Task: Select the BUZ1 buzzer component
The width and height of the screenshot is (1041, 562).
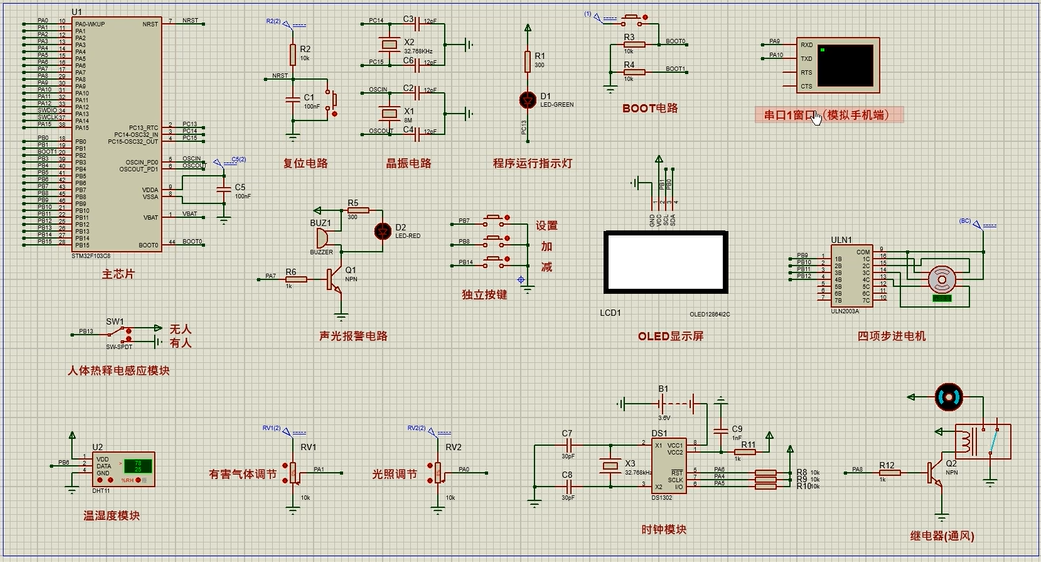Action: (324, 238)
